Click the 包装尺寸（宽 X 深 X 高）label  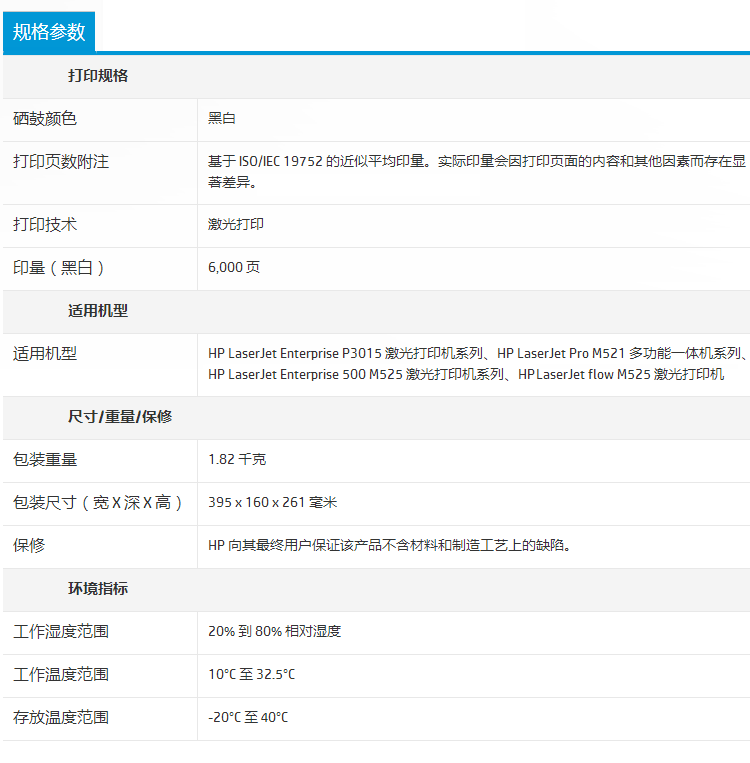click(98, 503)
